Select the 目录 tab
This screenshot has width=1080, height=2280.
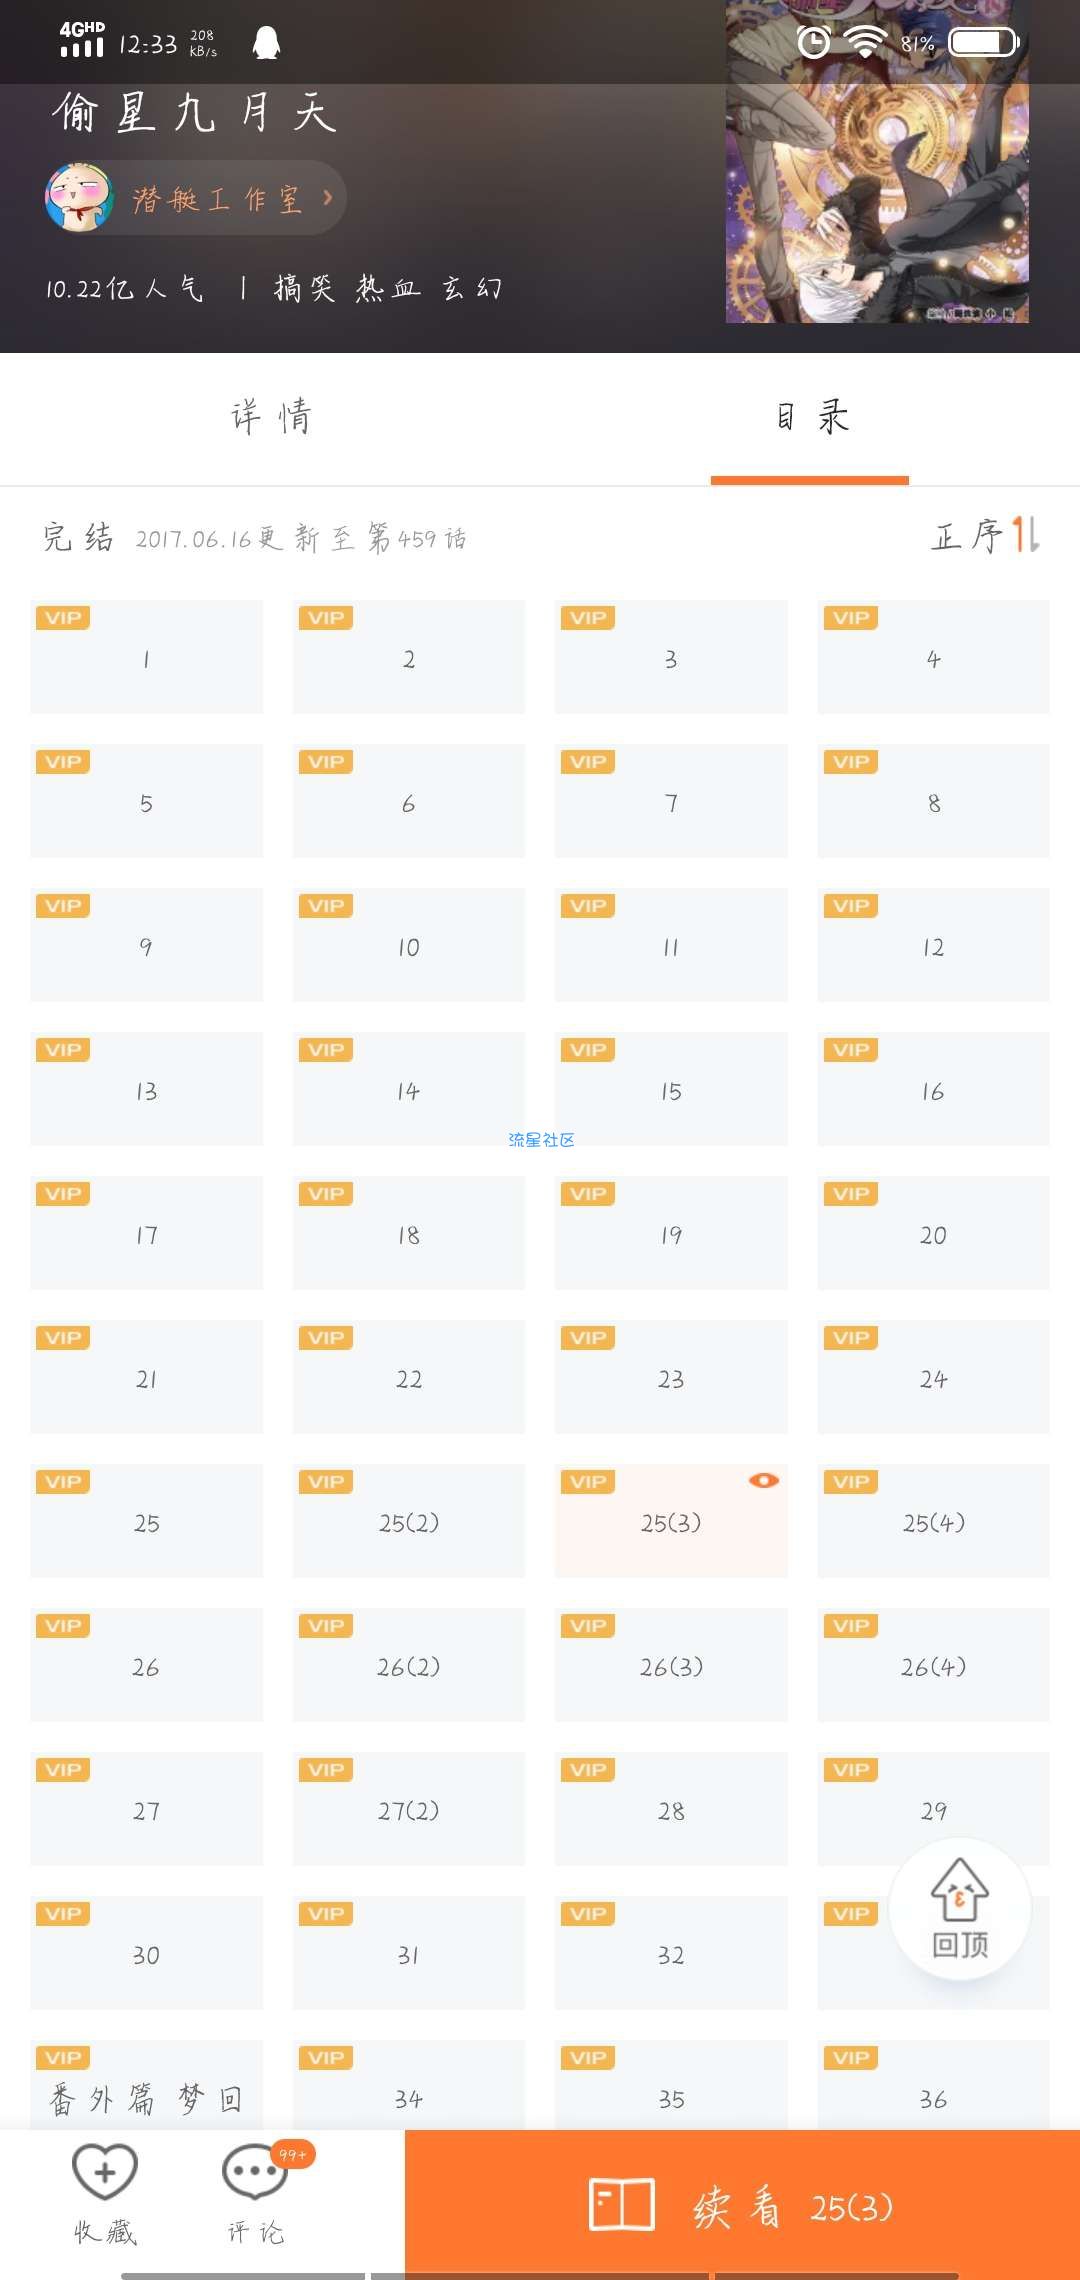click(810, 417)
